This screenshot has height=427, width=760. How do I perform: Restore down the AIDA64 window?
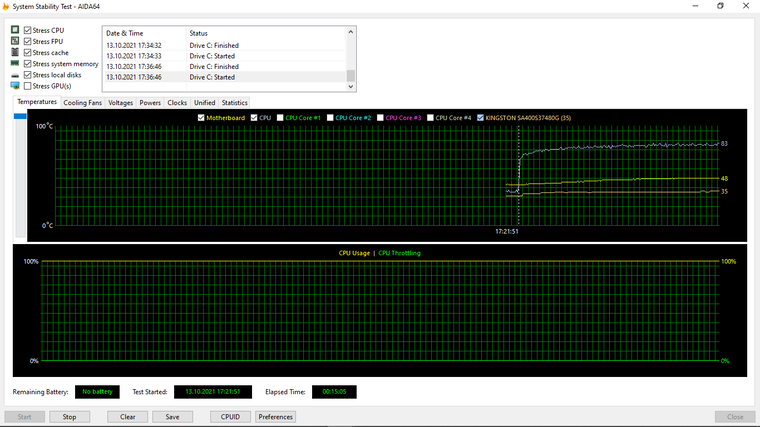(x=720, y=6)
